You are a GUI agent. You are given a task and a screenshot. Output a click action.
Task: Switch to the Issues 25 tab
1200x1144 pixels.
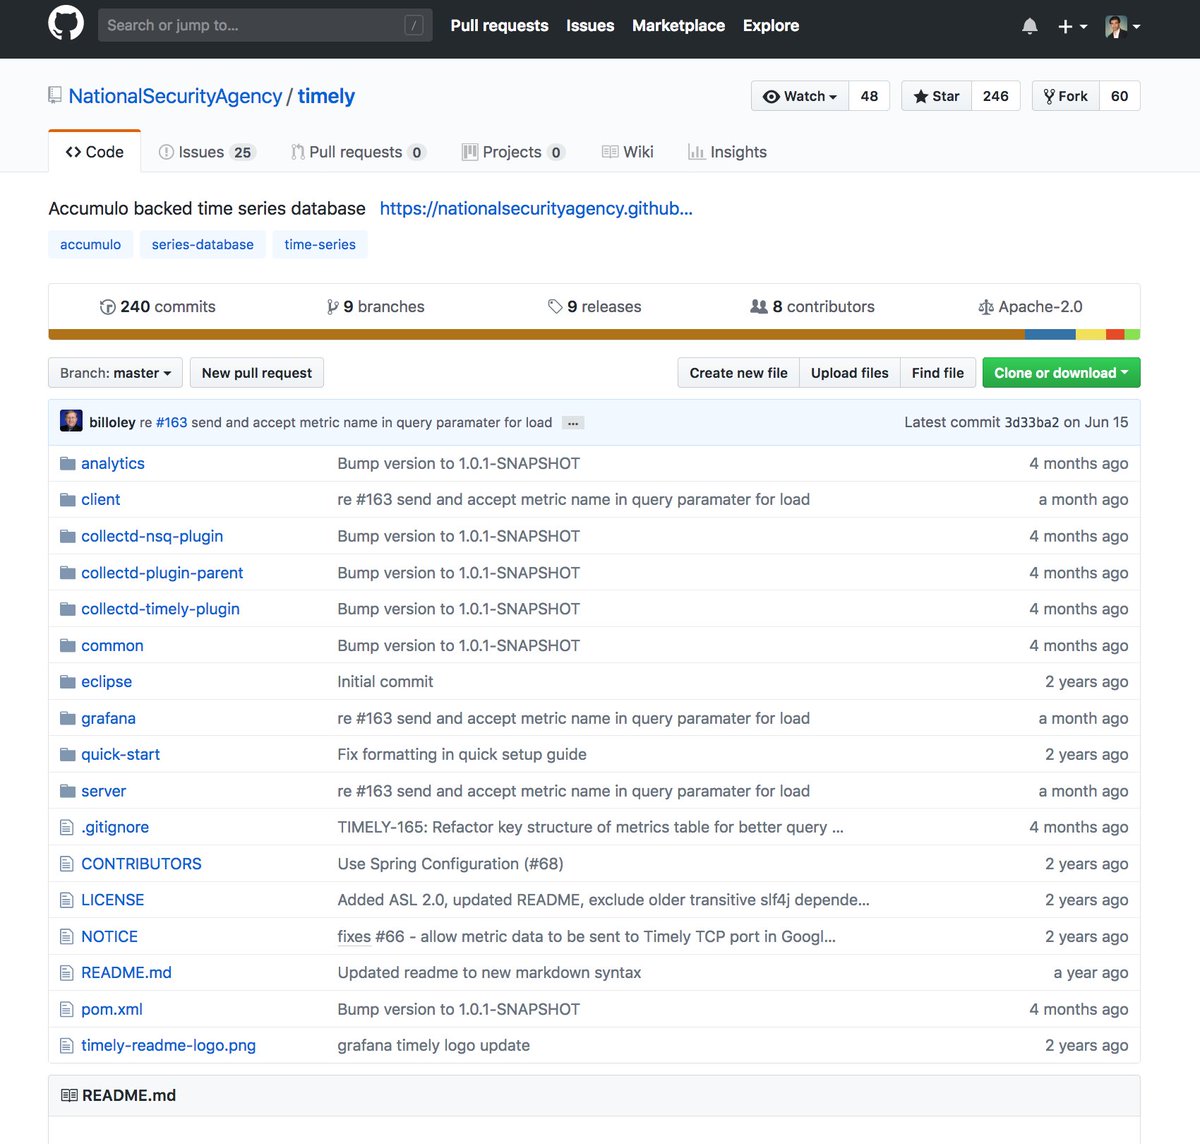tap(207, 152)
